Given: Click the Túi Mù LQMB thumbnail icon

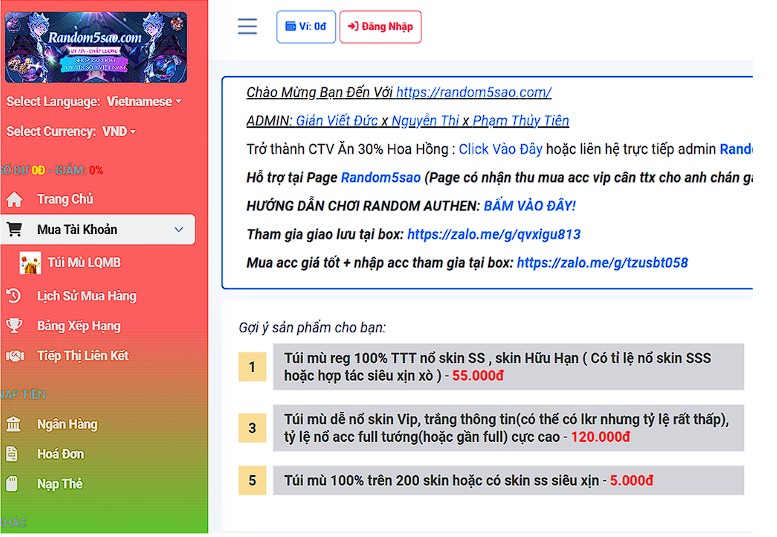Looking at the screenshot, I should 30,263.
